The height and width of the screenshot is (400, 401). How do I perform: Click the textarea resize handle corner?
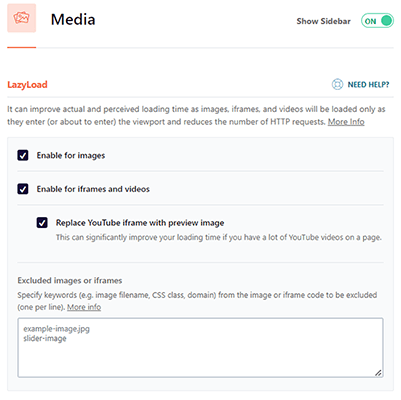point(378,373)
